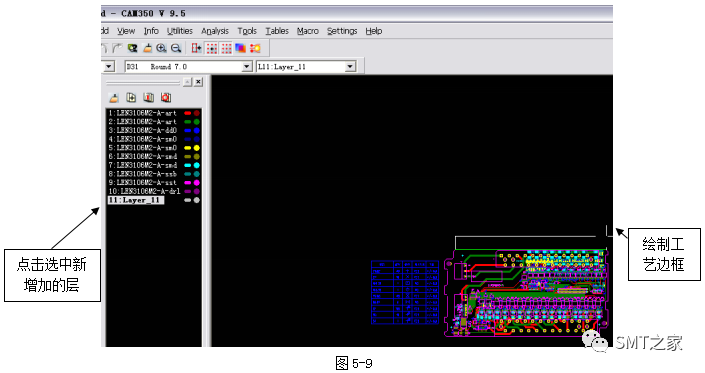705x373 pixels.
Task: Click the redraw broom icon in layer panel
Action: 114,98
